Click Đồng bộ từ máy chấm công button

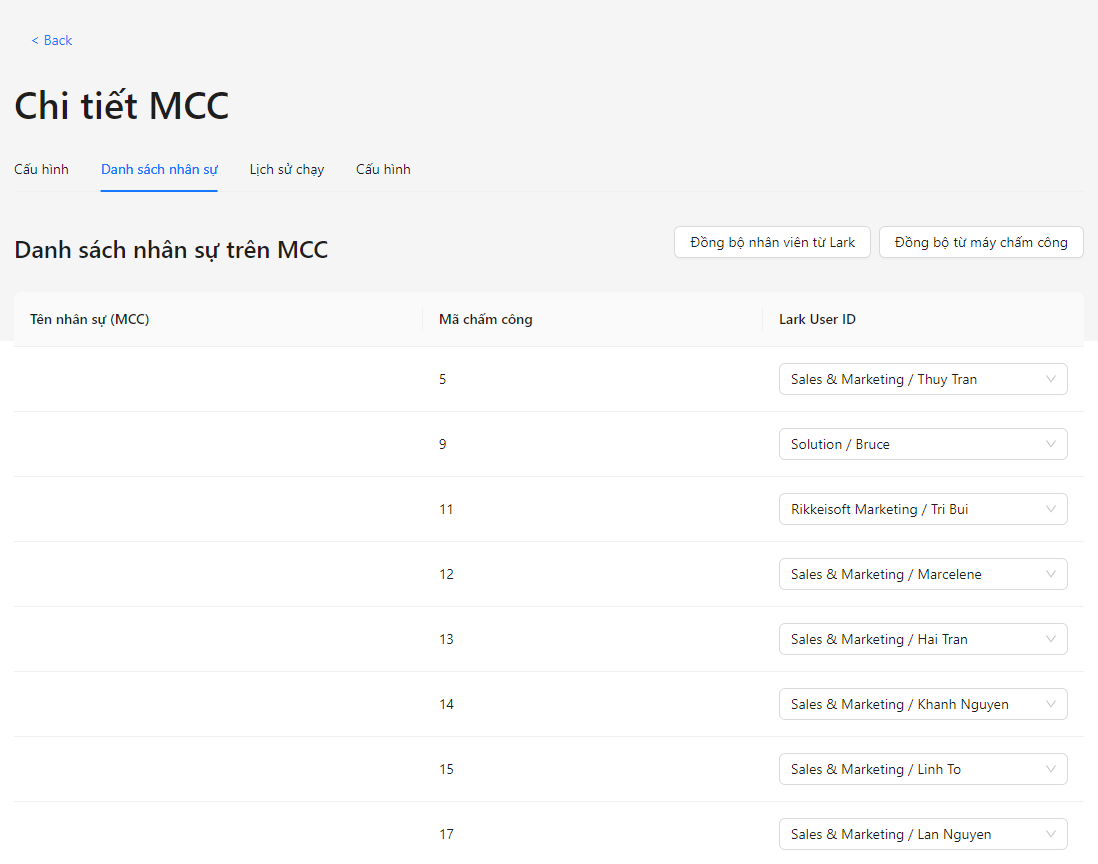(980, 242)
